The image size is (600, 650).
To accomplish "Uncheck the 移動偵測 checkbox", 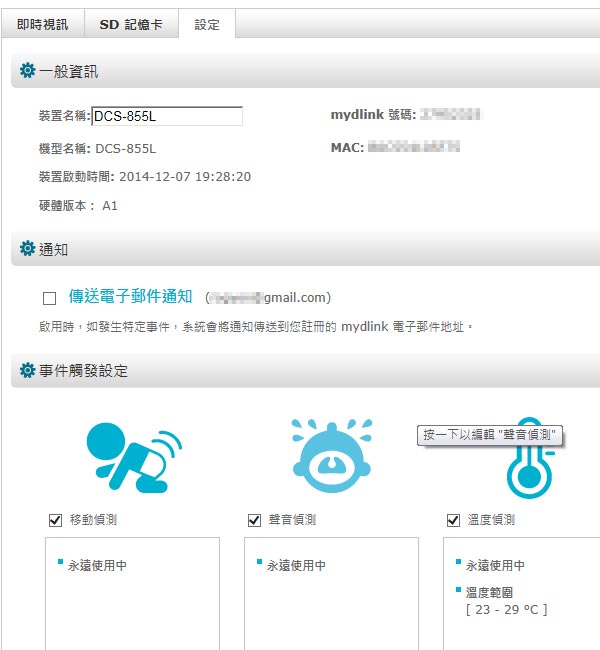I will [55, 520].
